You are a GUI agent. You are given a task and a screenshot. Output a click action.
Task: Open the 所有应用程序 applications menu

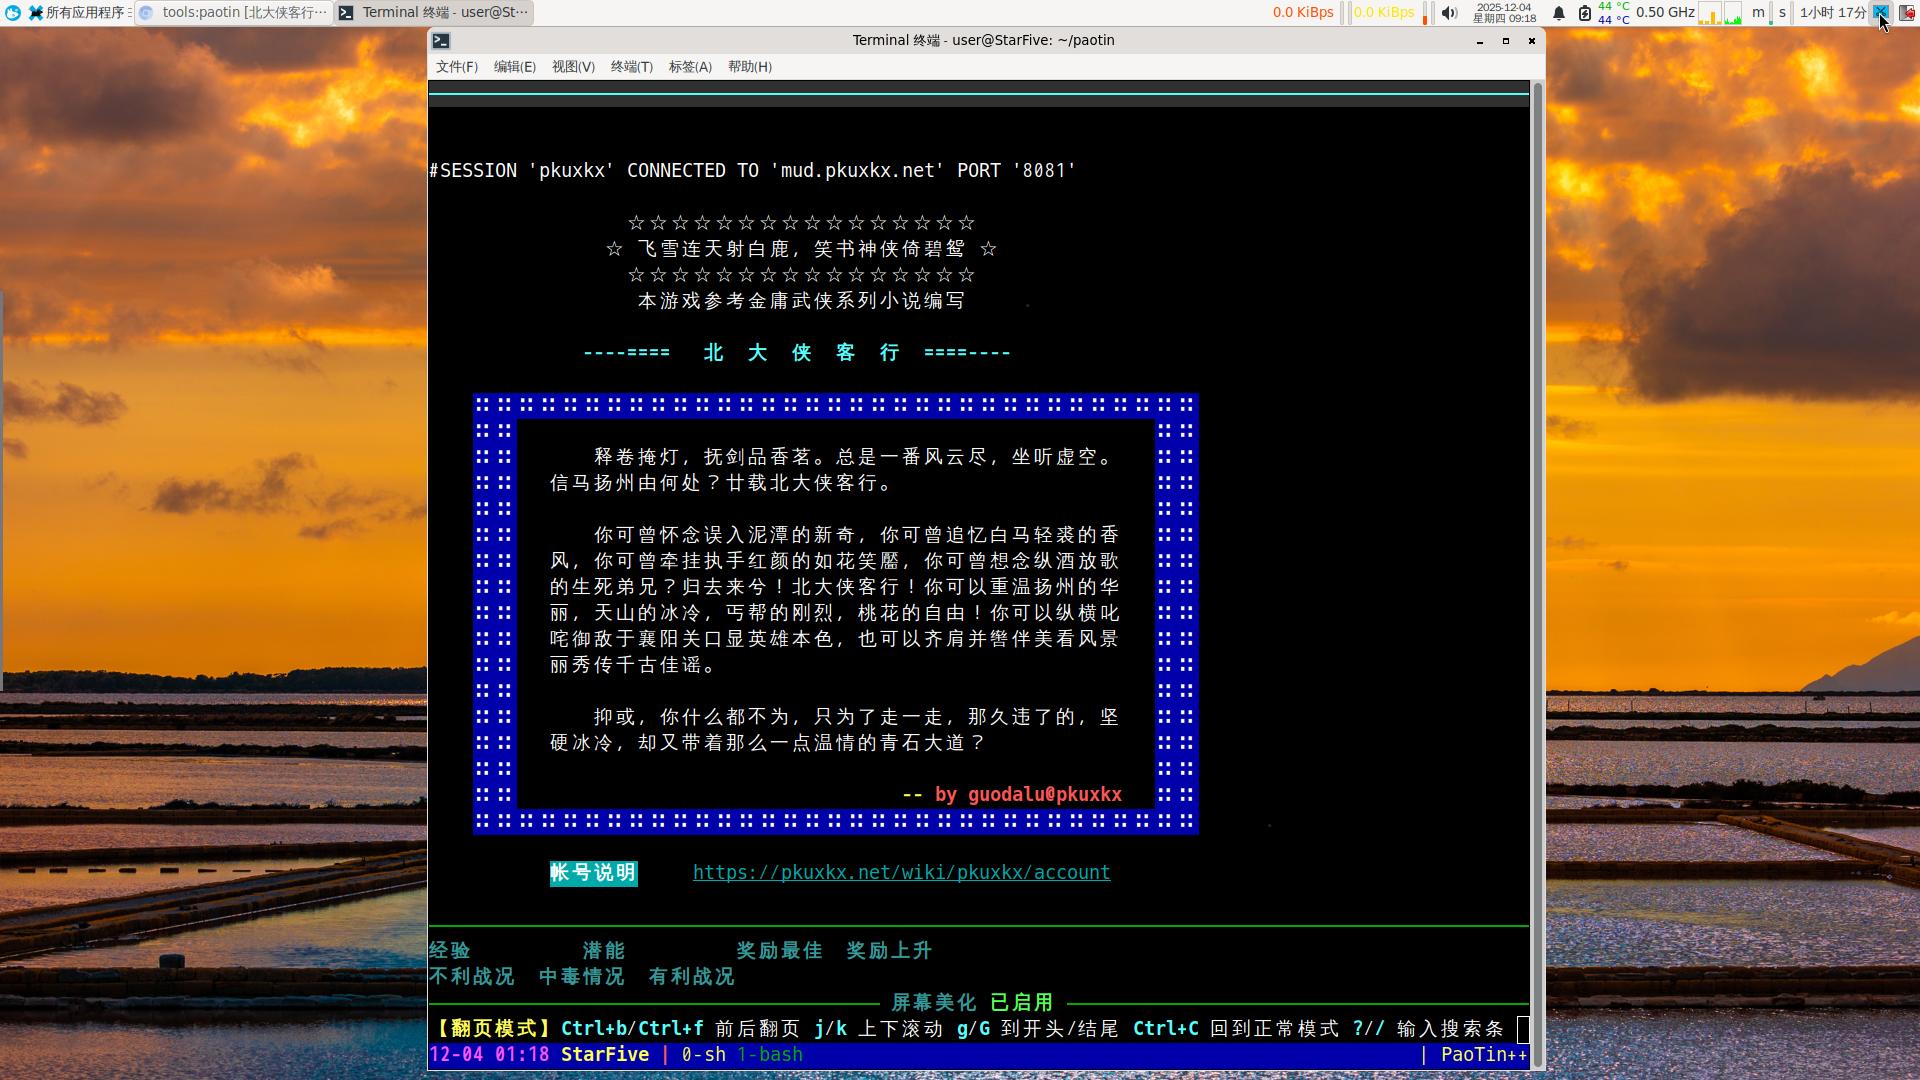pyautogui.click(x=76, y=13)
